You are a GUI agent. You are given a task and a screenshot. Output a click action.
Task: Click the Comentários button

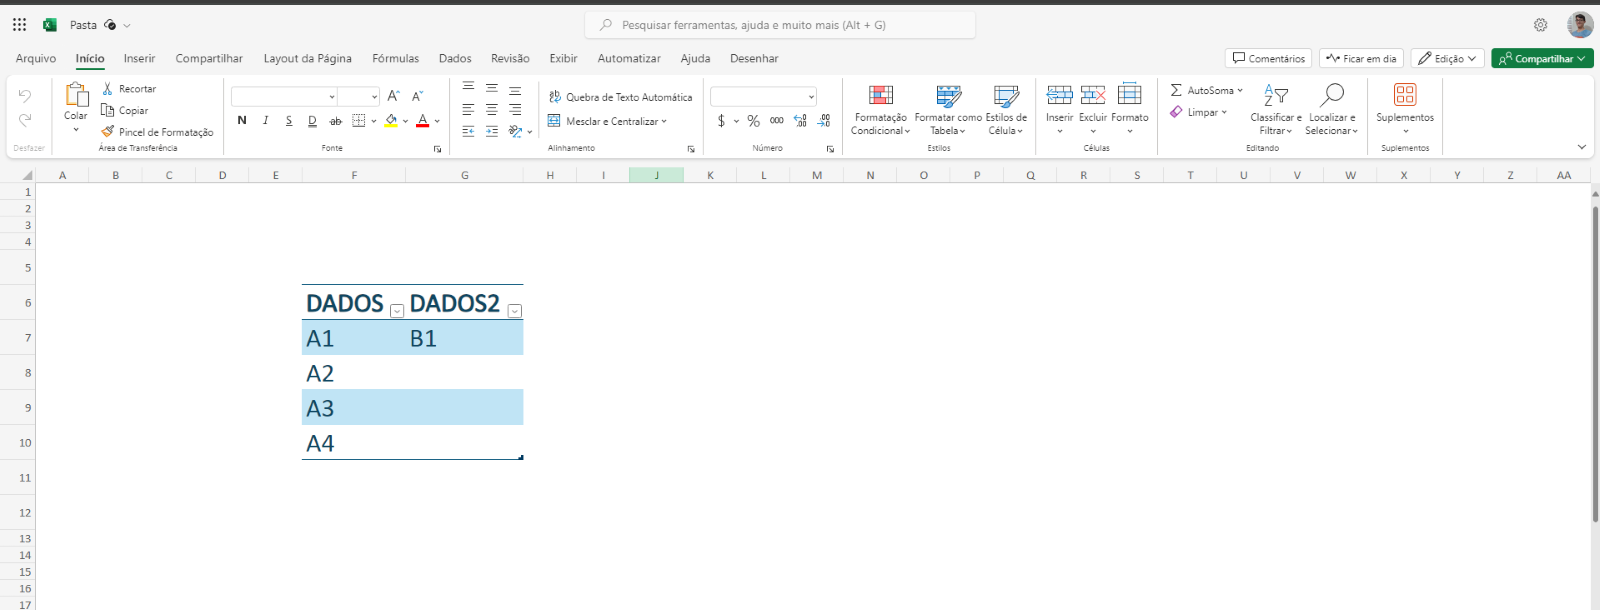[1268, 59]
